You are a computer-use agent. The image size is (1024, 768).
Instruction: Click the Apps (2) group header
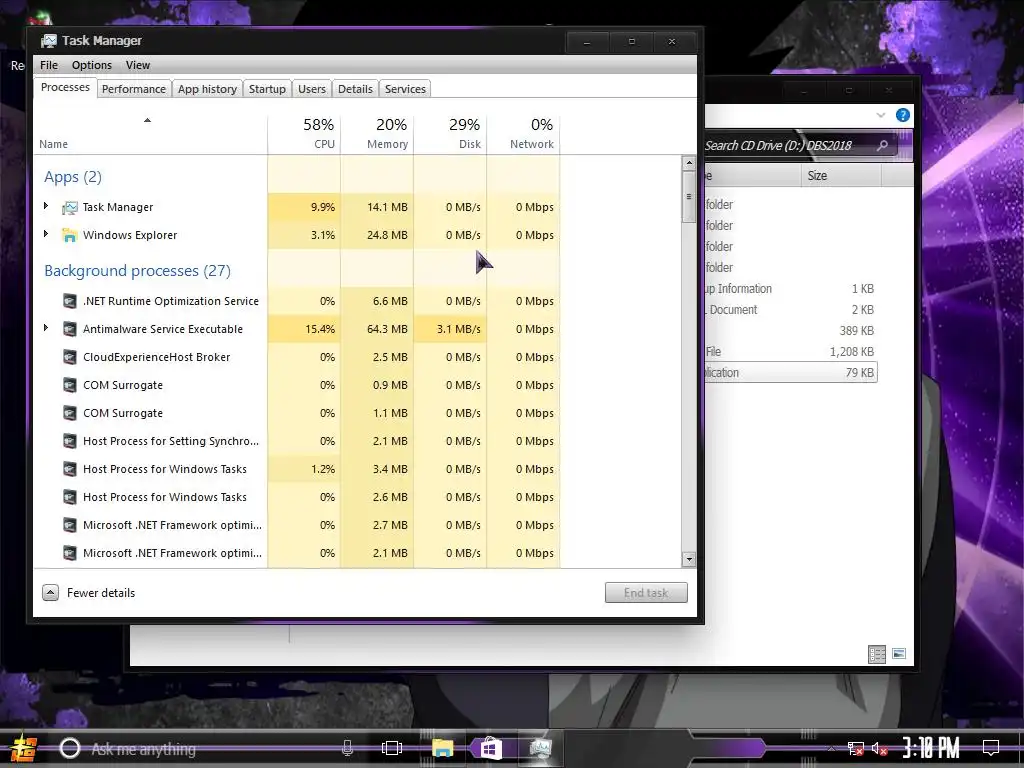[73, 177]
